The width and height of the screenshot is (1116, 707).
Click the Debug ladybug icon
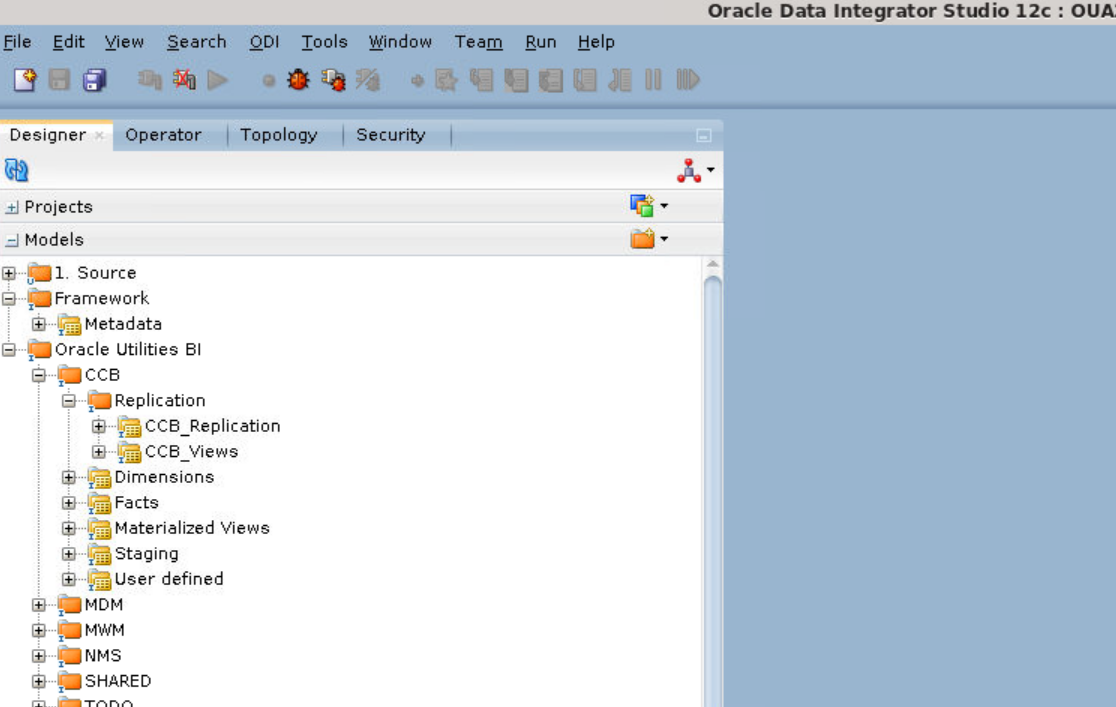pos(298,80)
